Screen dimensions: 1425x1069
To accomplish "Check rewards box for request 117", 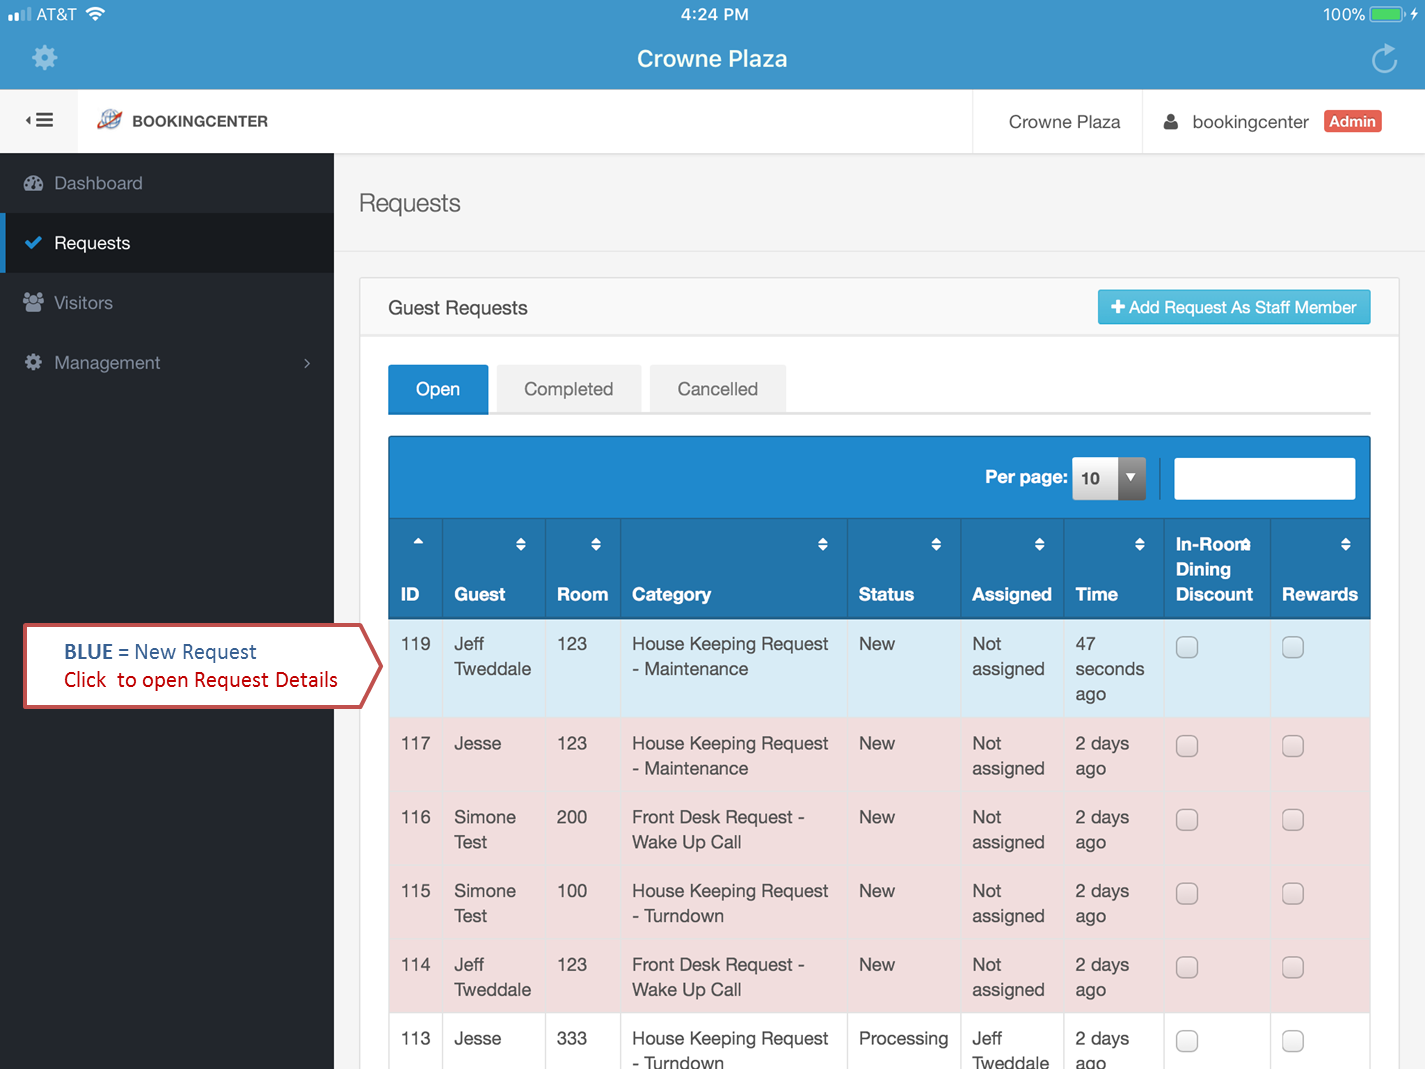I will pos(1293,746).
